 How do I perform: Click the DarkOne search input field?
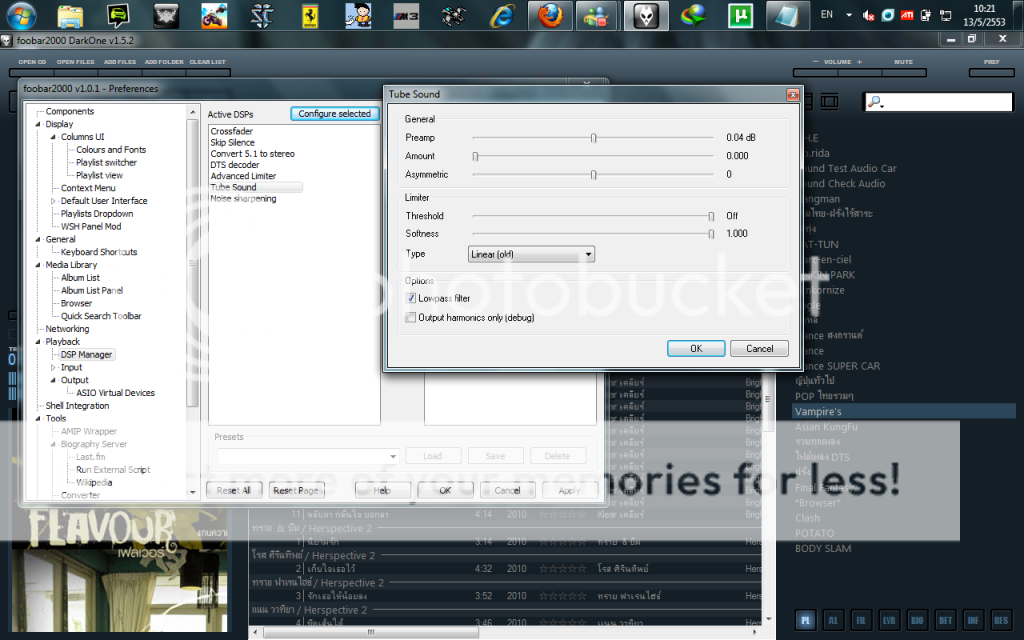coord(938,102)
